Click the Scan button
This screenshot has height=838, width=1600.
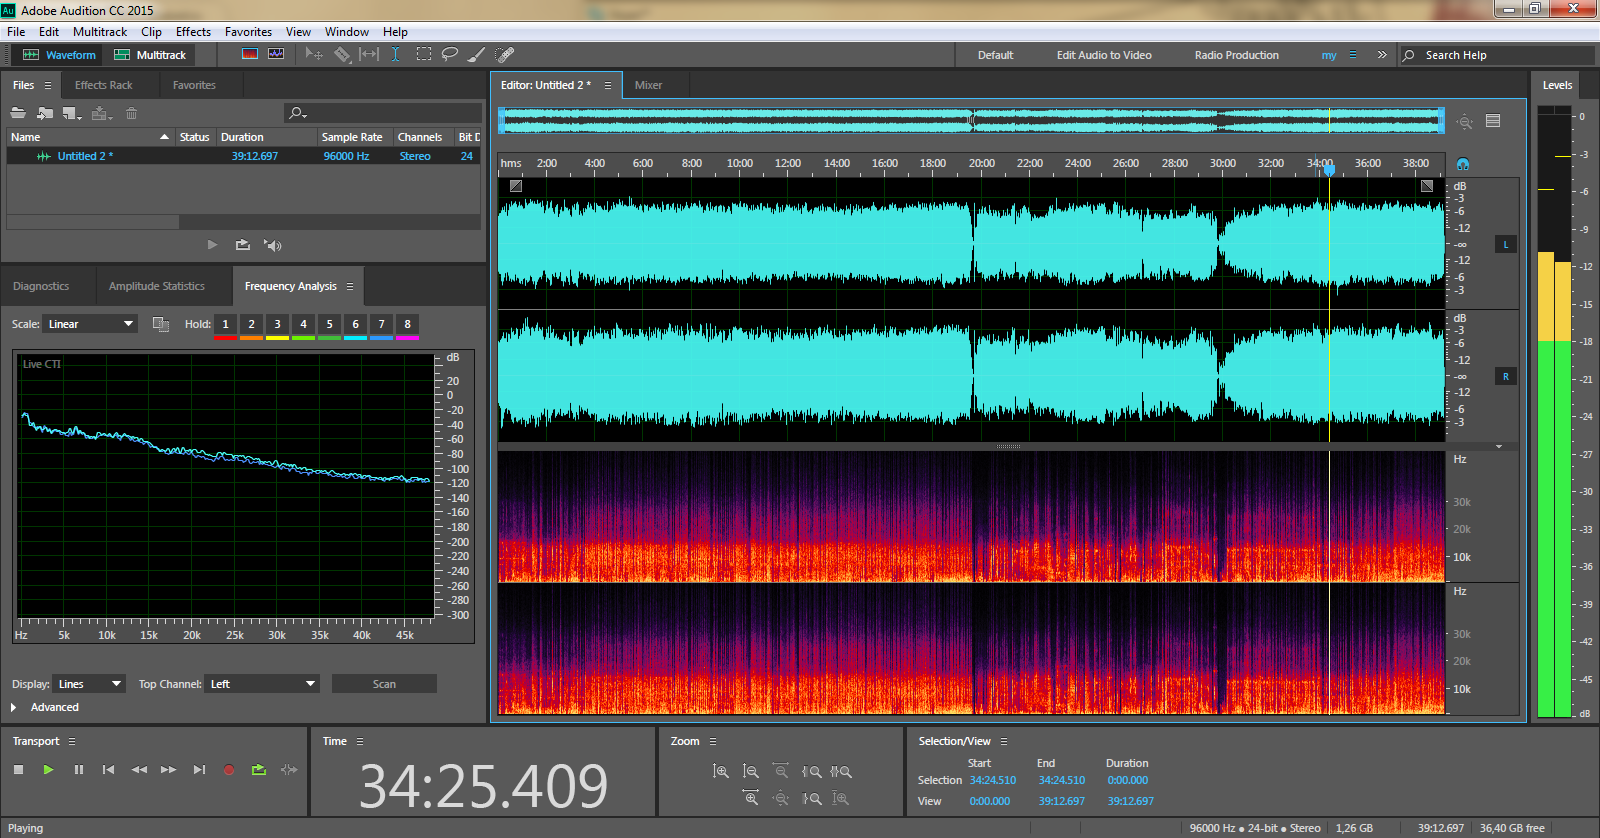tap(384, 684)
